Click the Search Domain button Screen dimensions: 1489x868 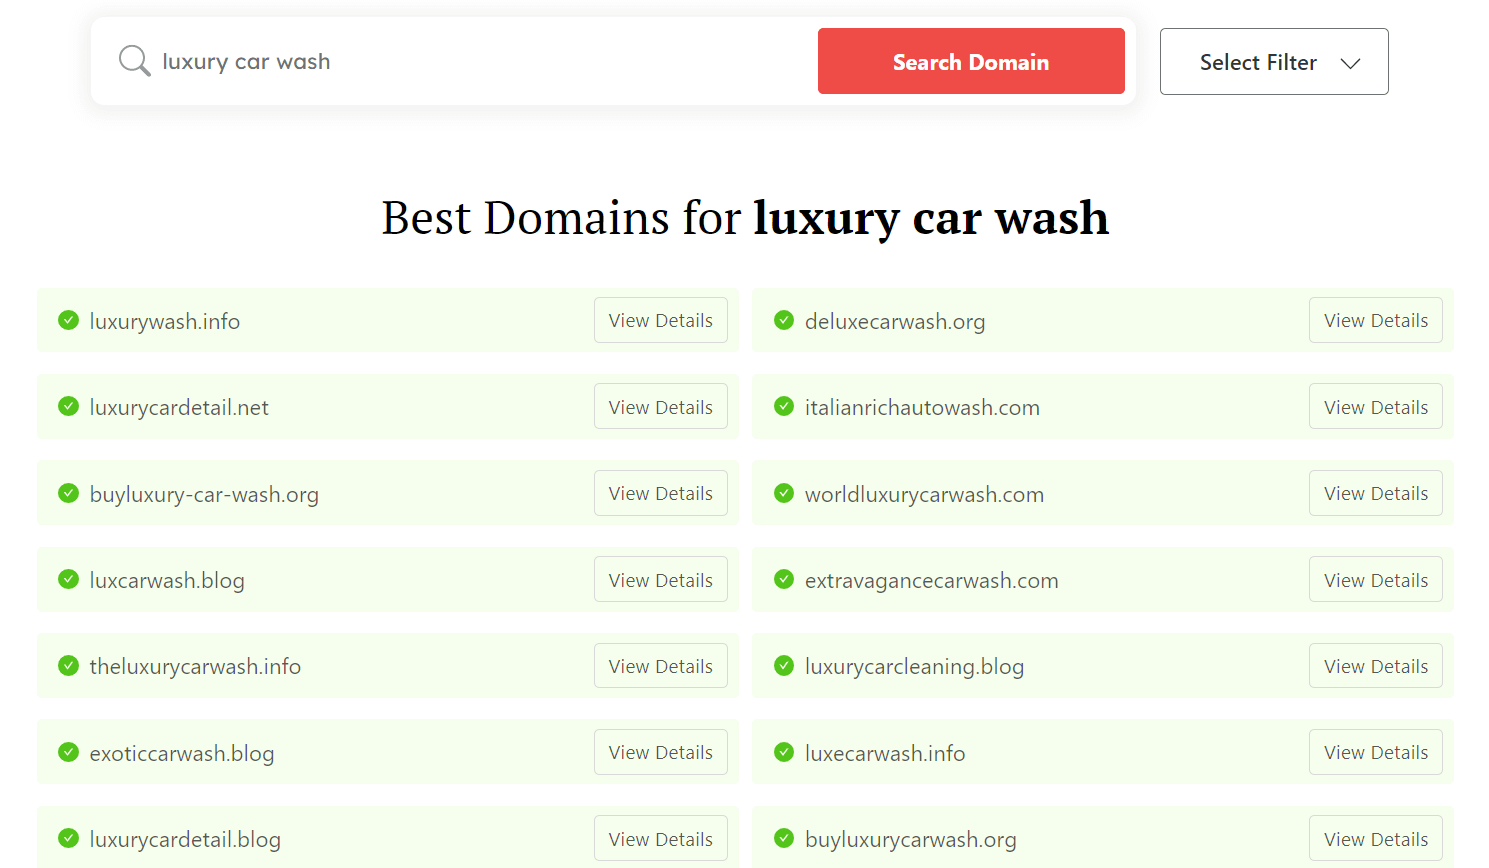pos(971,61)
